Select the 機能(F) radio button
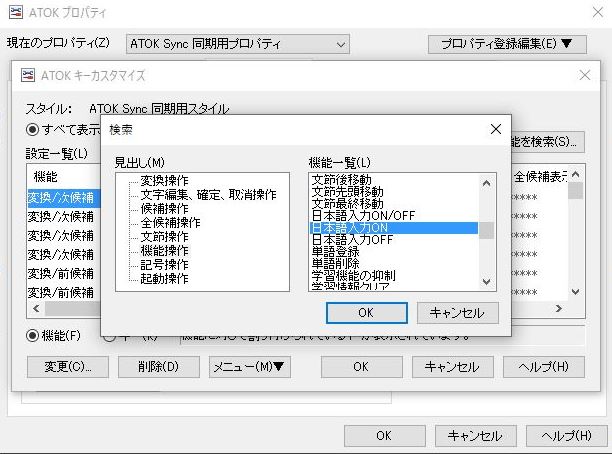The height and width of the screenshot is (454, 612). (33, 335)
